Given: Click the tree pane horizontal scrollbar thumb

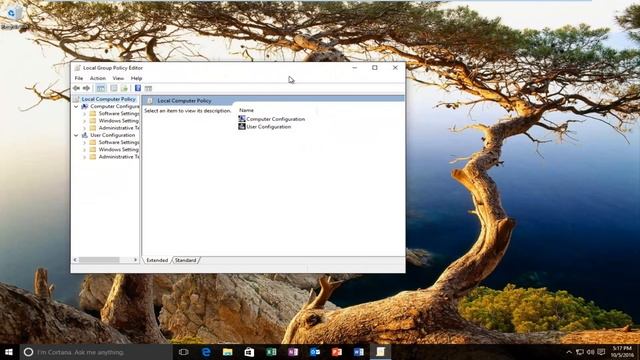Looking at the screenshot, I should click(99, 260).
